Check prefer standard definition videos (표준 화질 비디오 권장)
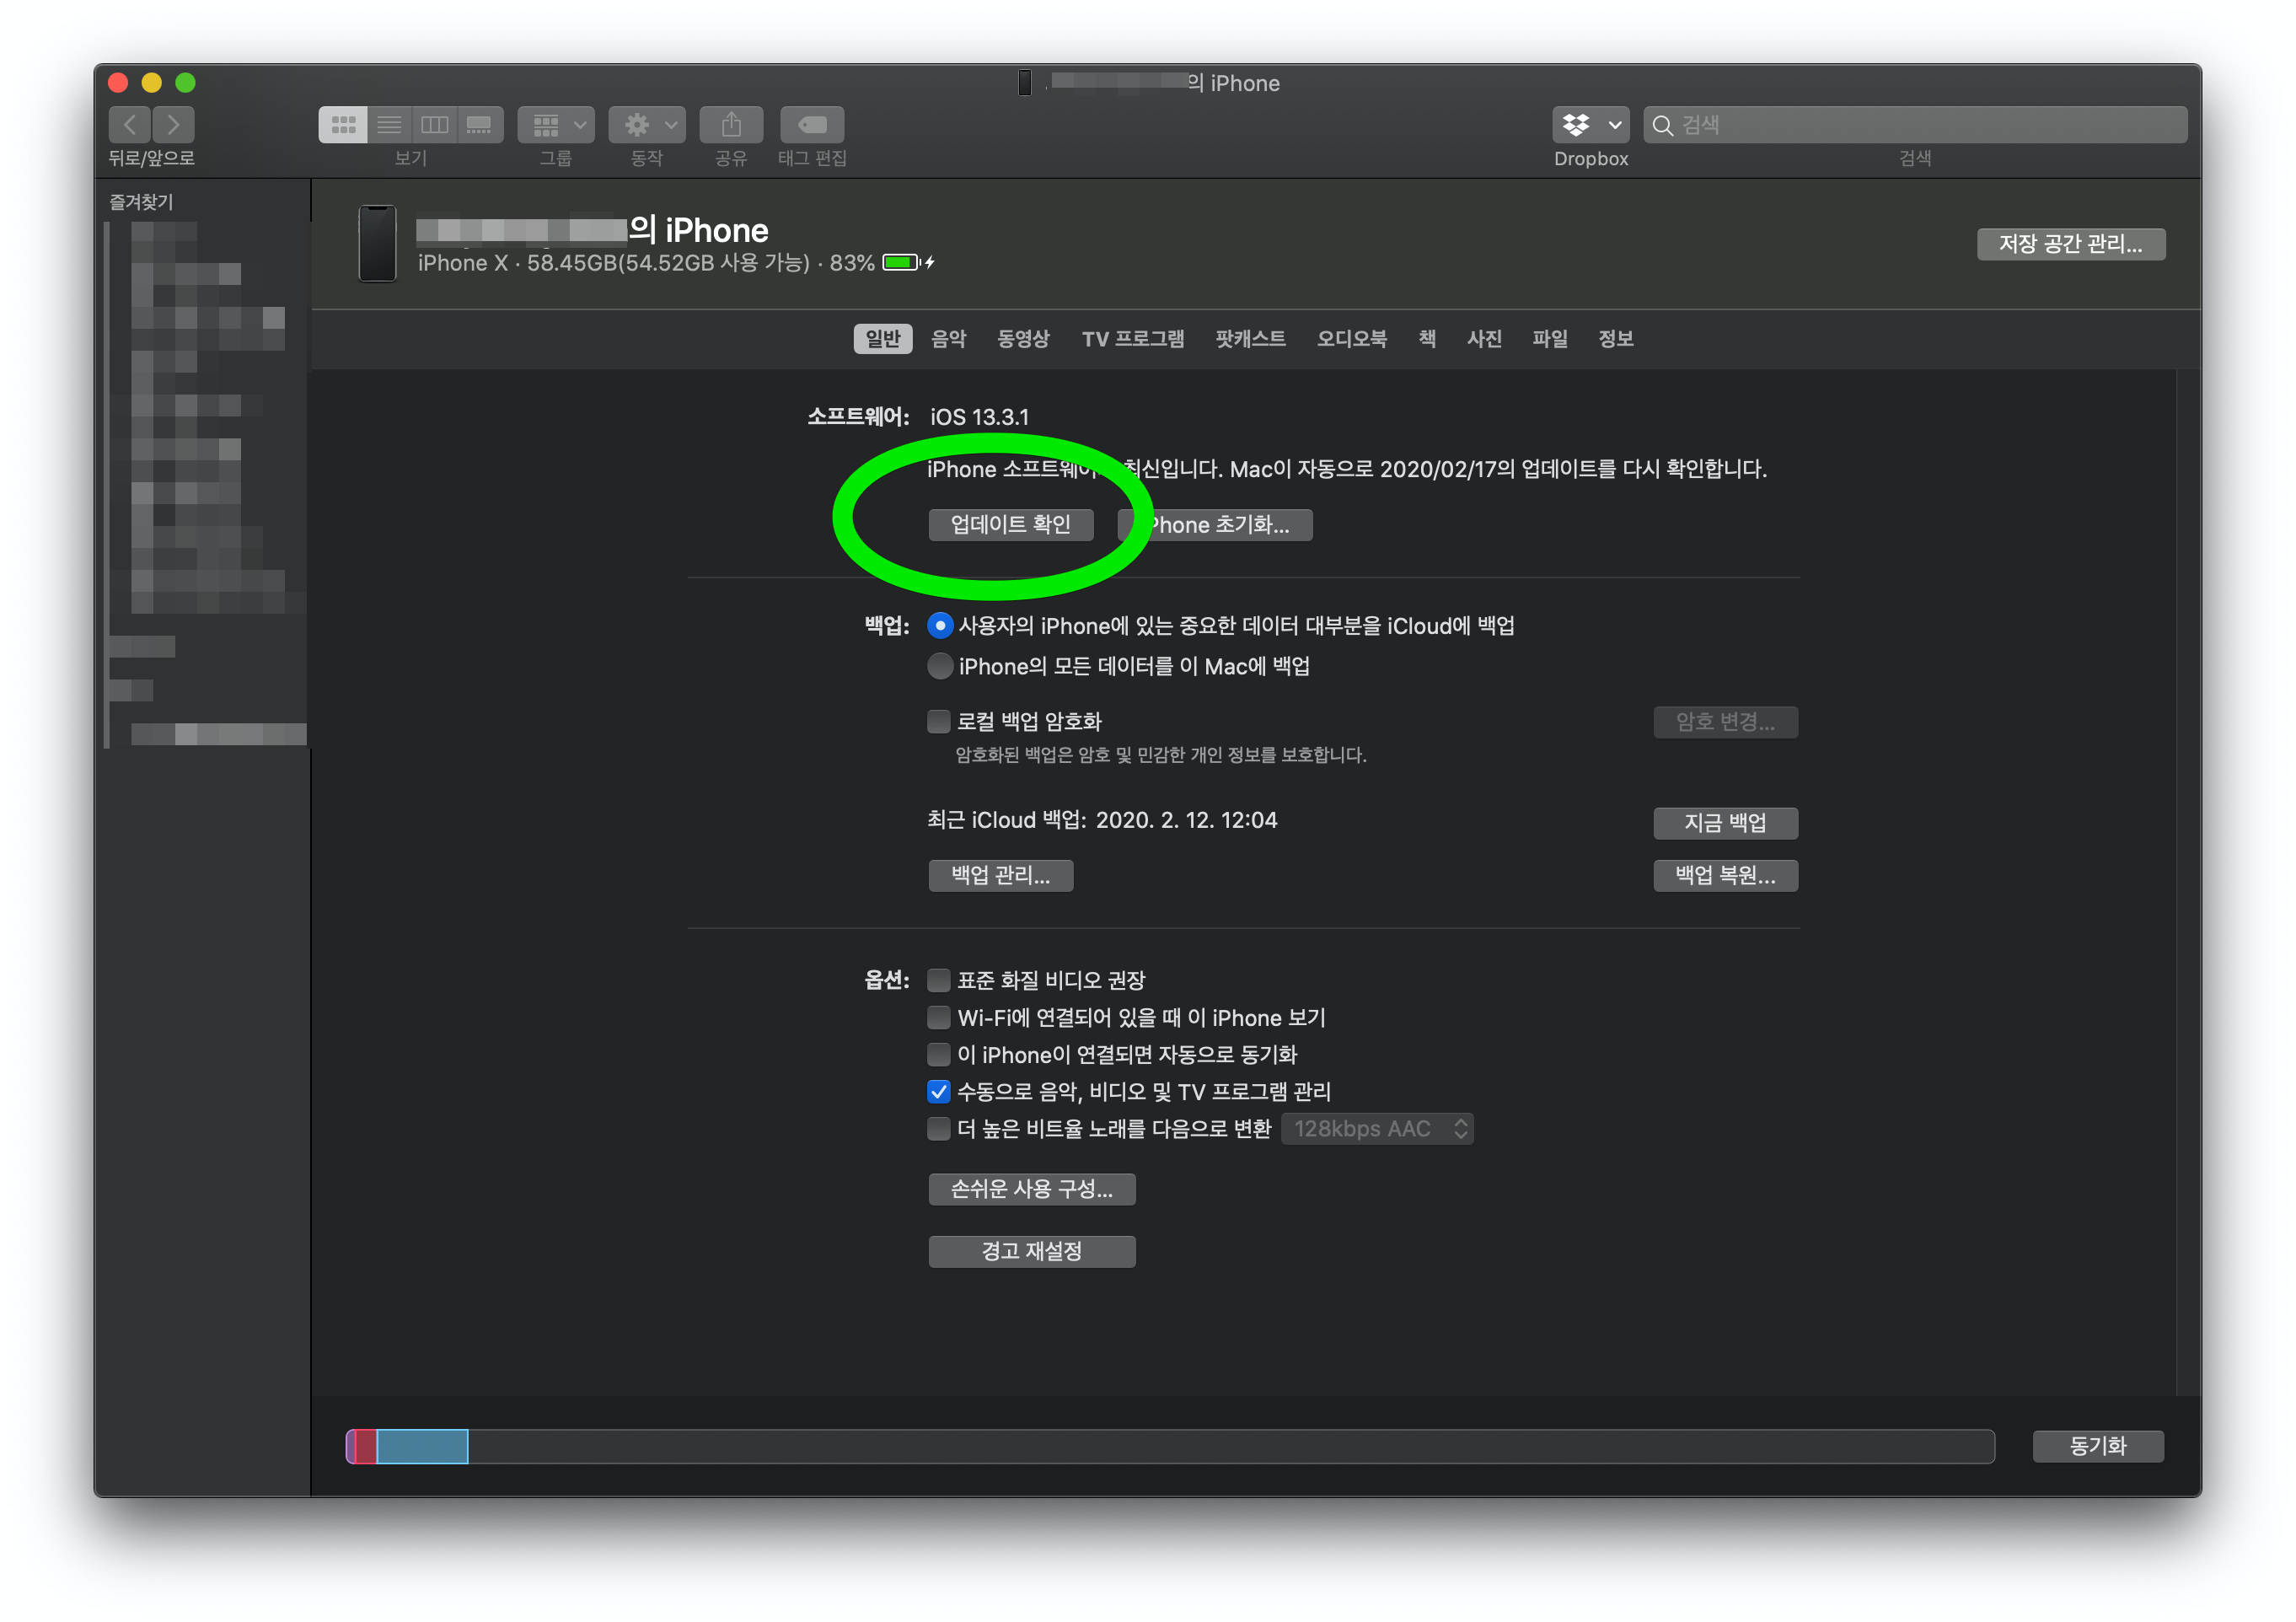 point(939,980)
